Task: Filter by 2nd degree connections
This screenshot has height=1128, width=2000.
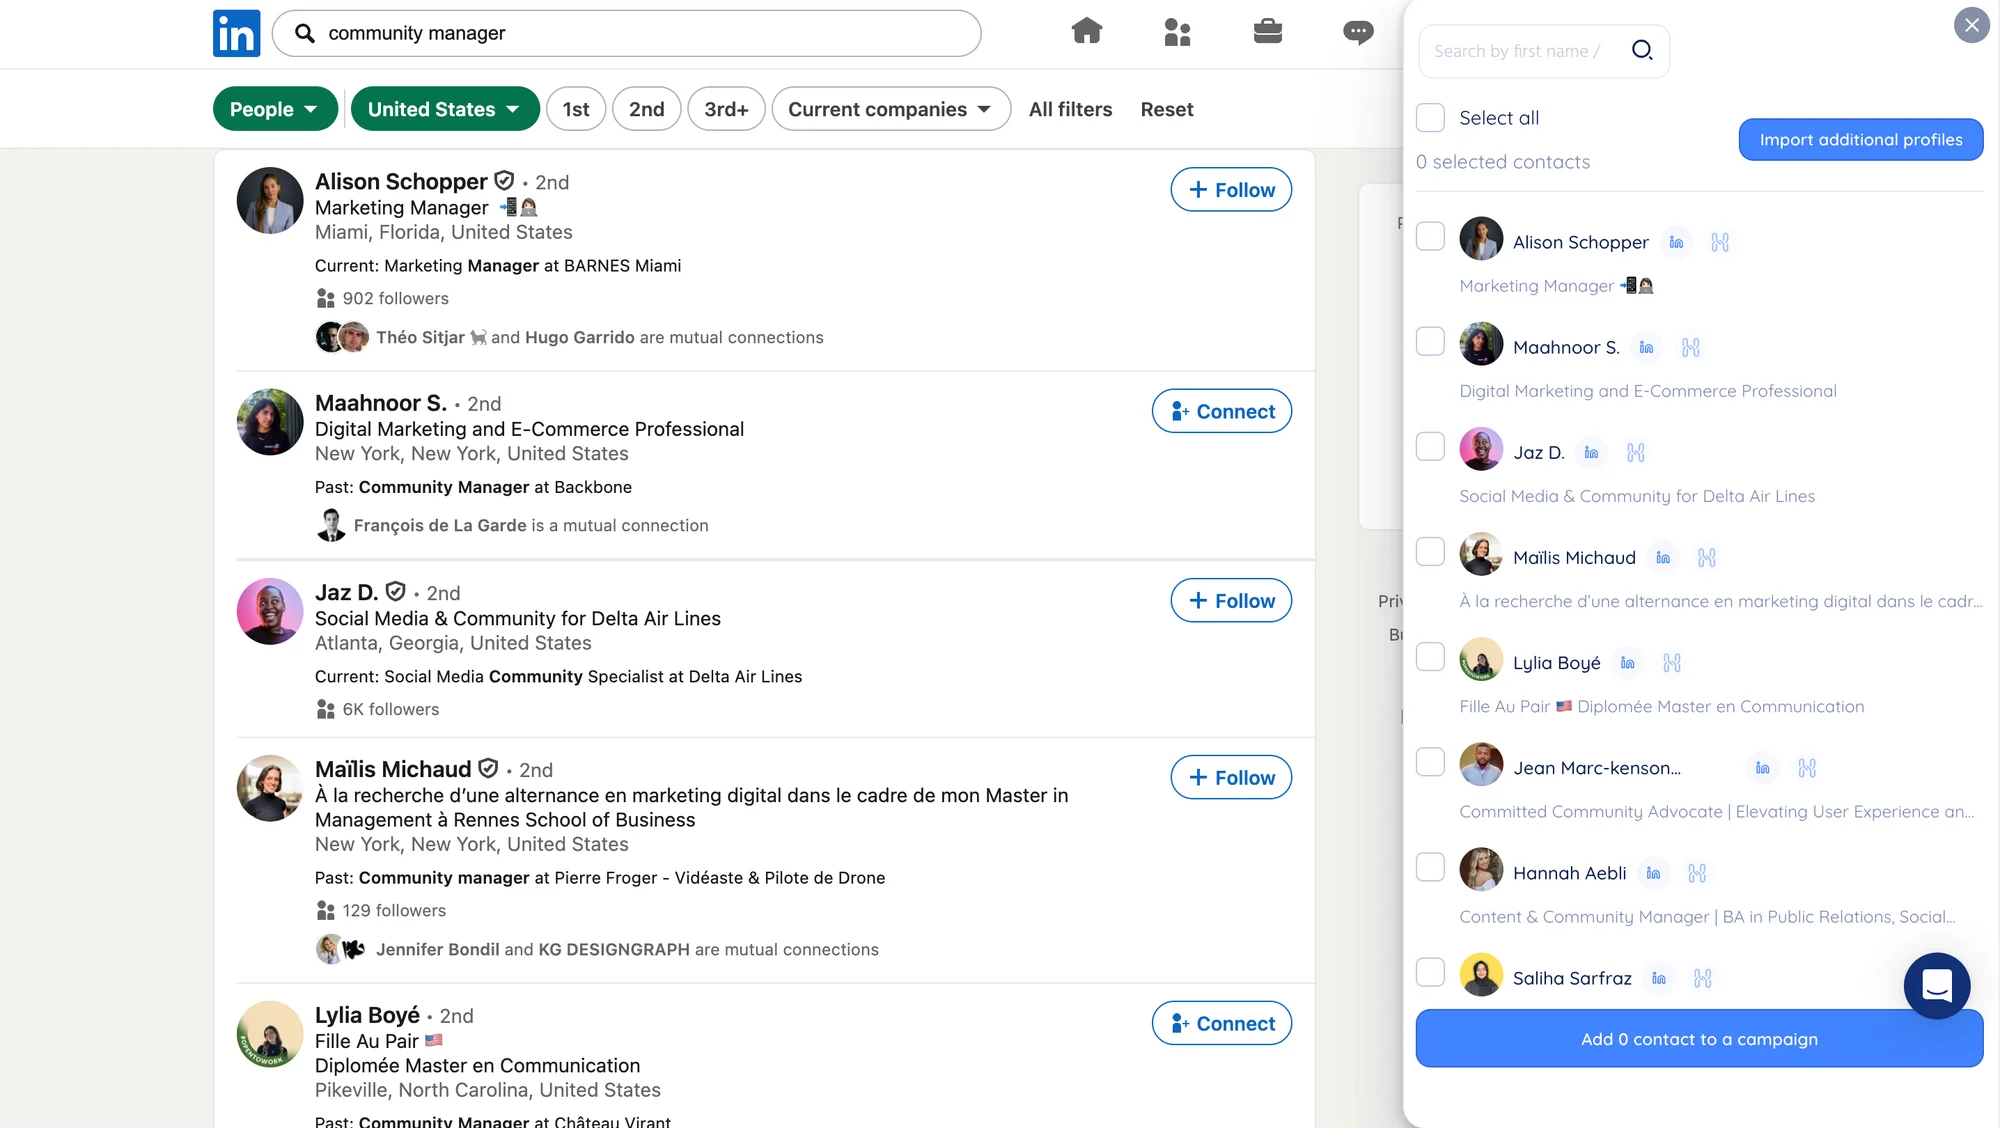Action: (x=646, y=109)
